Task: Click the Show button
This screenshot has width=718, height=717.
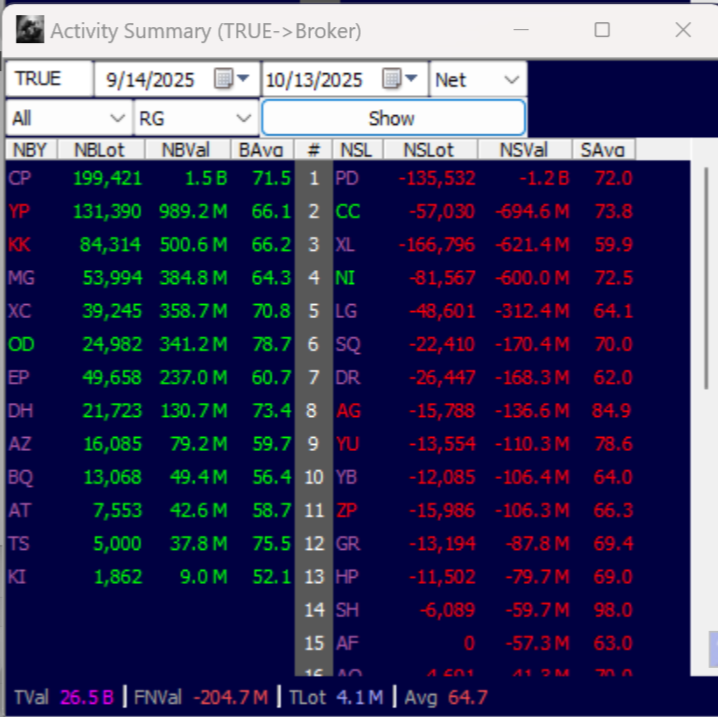Action: click(x=393, y=118)
